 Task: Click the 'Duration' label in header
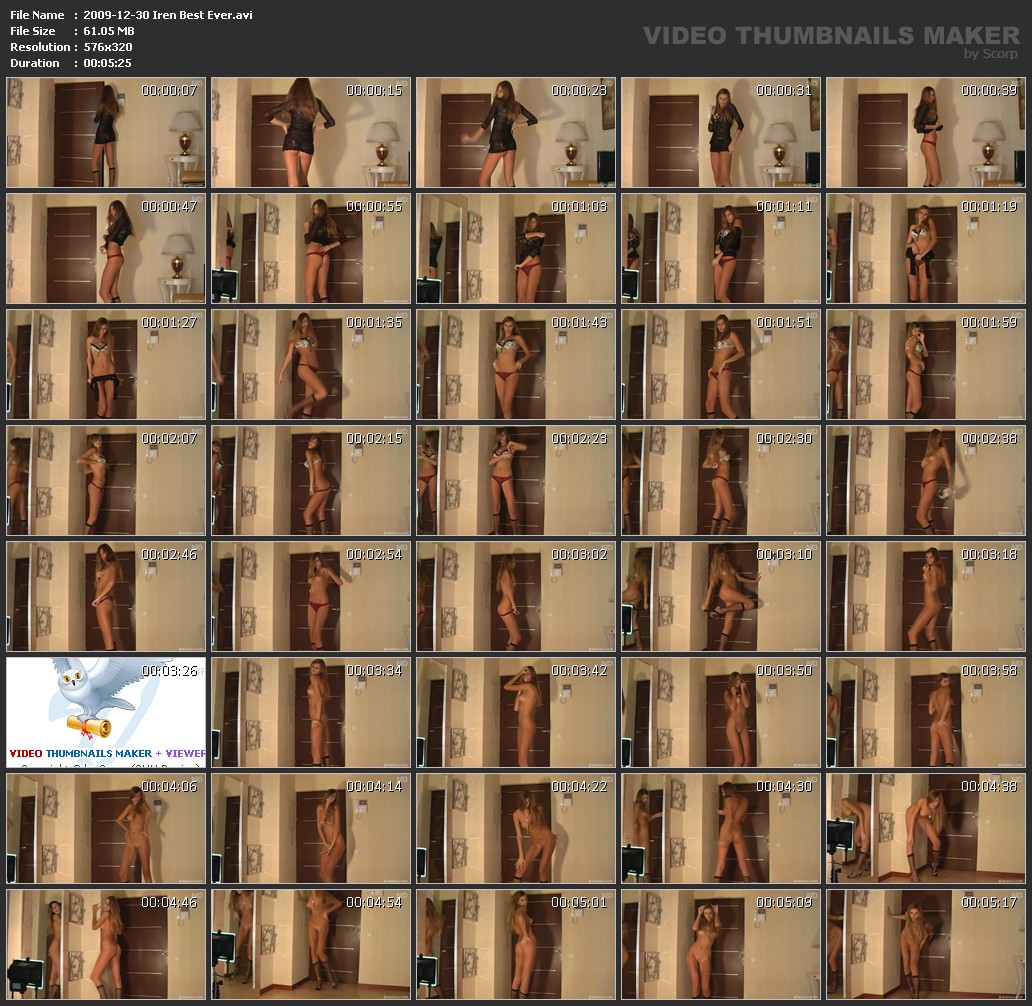pos(35,63)
